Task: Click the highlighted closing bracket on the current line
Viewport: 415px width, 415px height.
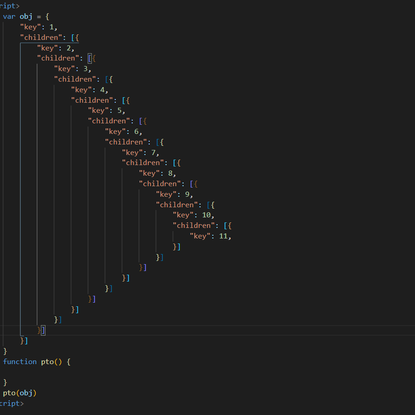Action: (x=43, y=330)
